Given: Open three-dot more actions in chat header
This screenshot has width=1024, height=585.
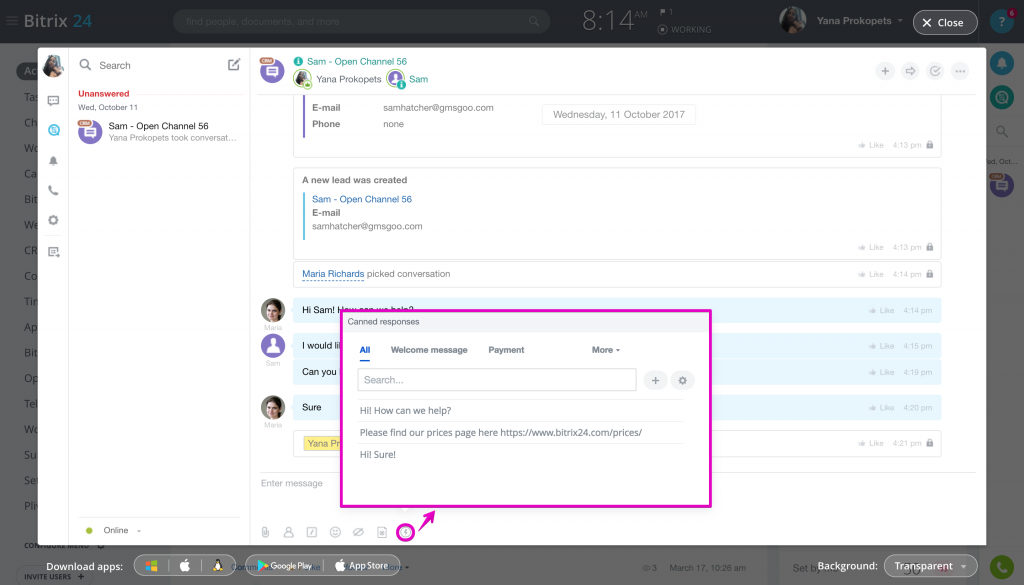Looking at the screenshot, I should (960, 71).
